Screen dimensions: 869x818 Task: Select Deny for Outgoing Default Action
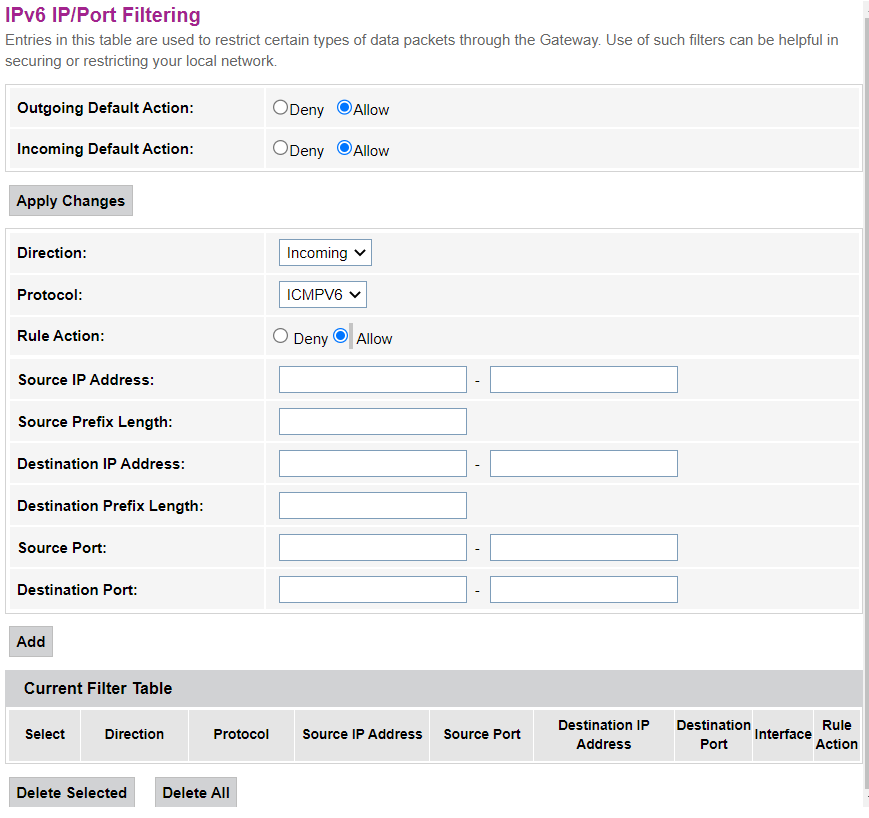(280, 108)
